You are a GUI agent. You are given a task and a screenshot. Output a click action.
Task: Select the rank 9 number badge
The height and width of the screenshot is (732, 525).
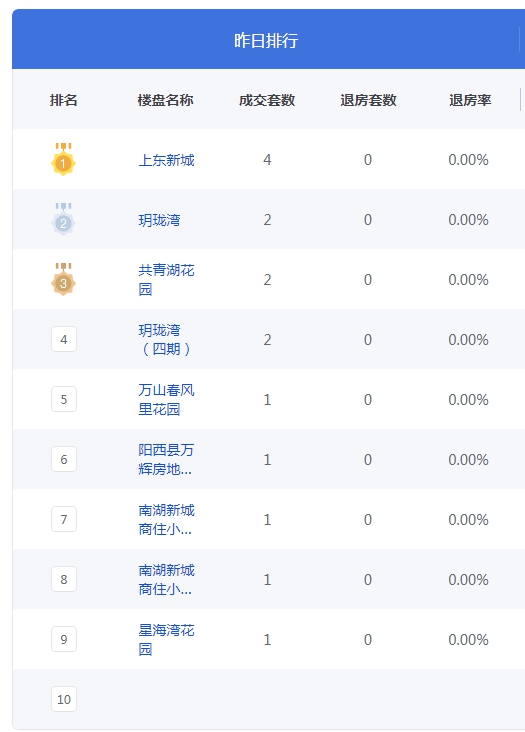click(64, 640)
